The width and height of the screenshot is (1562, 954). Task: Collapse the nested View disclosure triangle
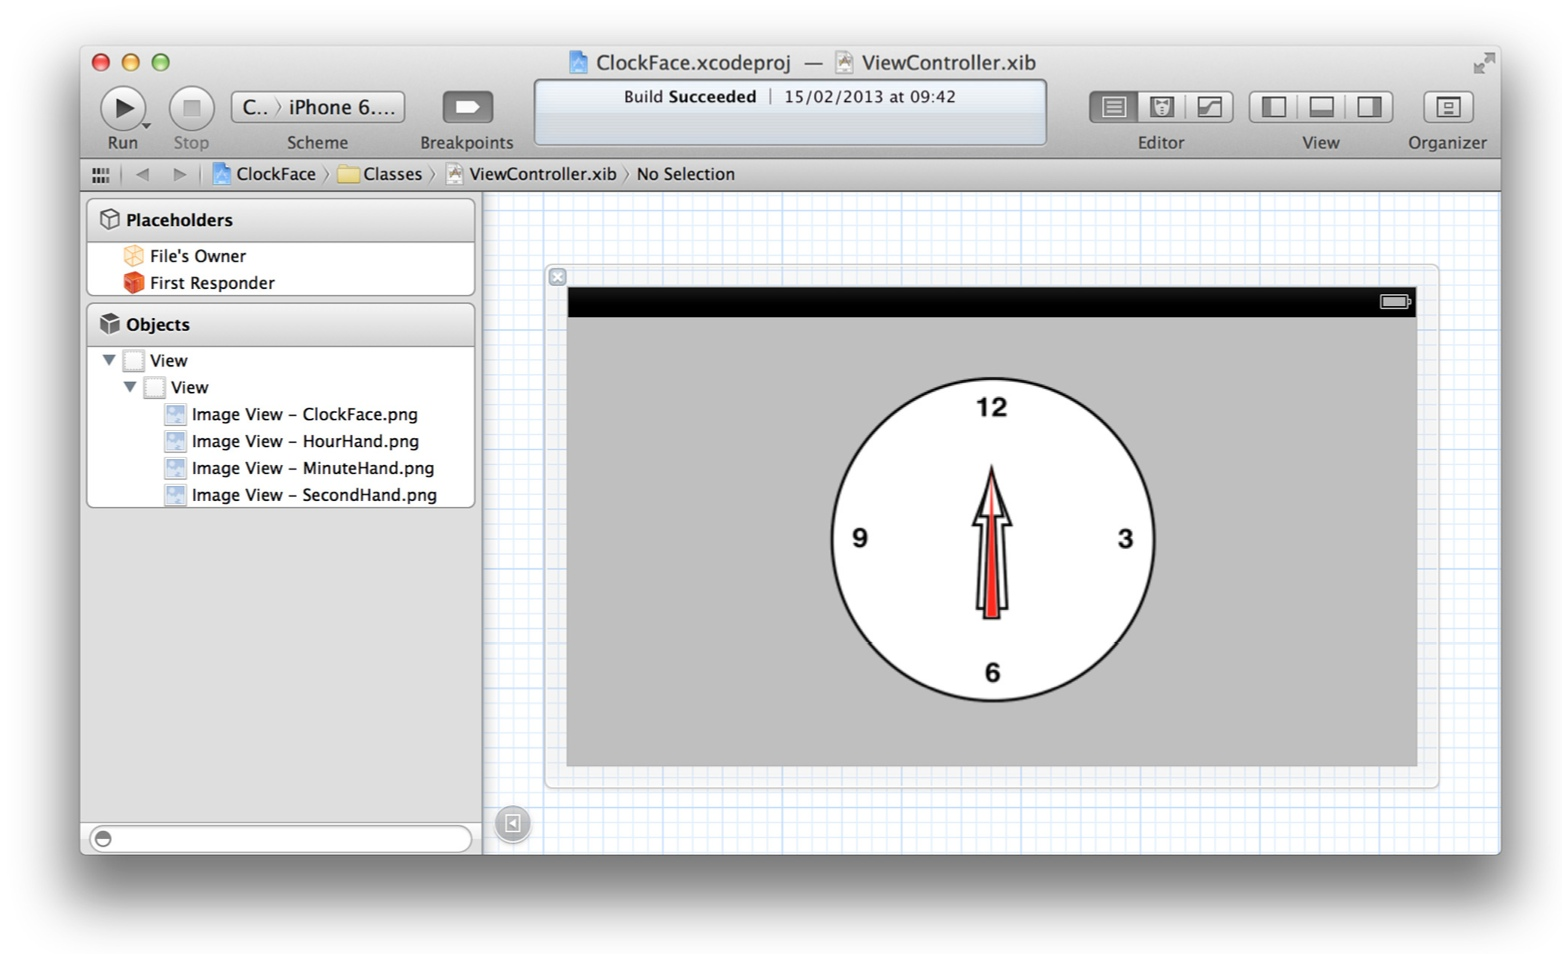[x=130, y=387]
